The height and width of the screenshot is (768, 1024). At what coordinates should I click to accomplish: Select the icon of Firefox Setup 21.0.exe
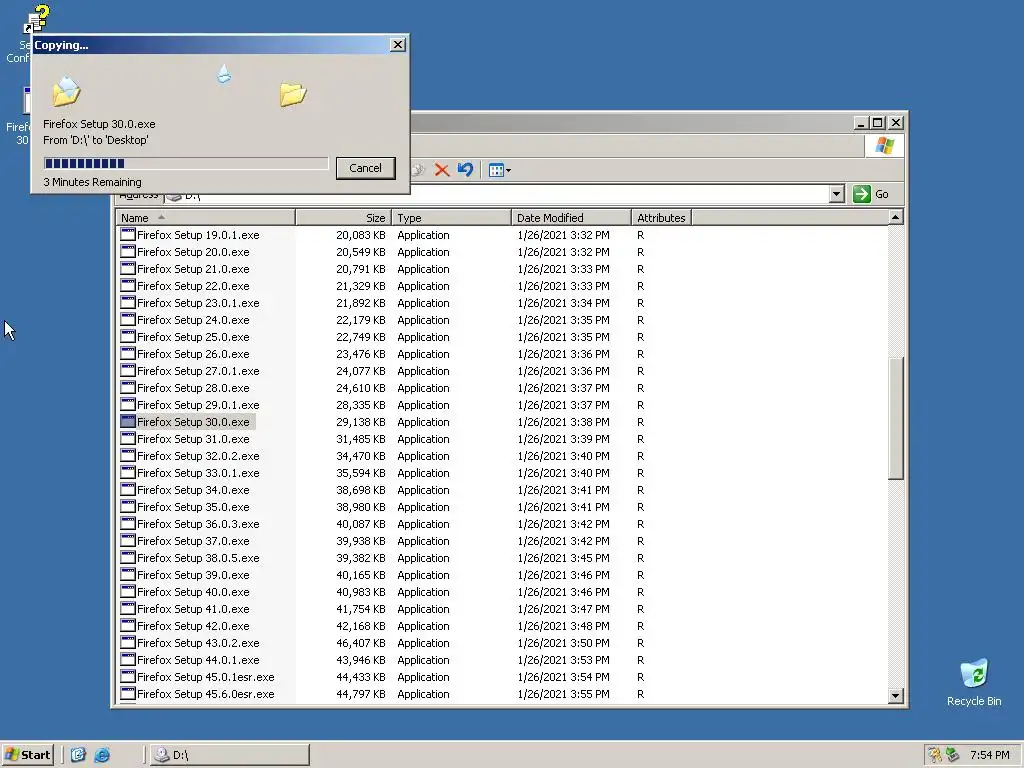click(128, 268)
